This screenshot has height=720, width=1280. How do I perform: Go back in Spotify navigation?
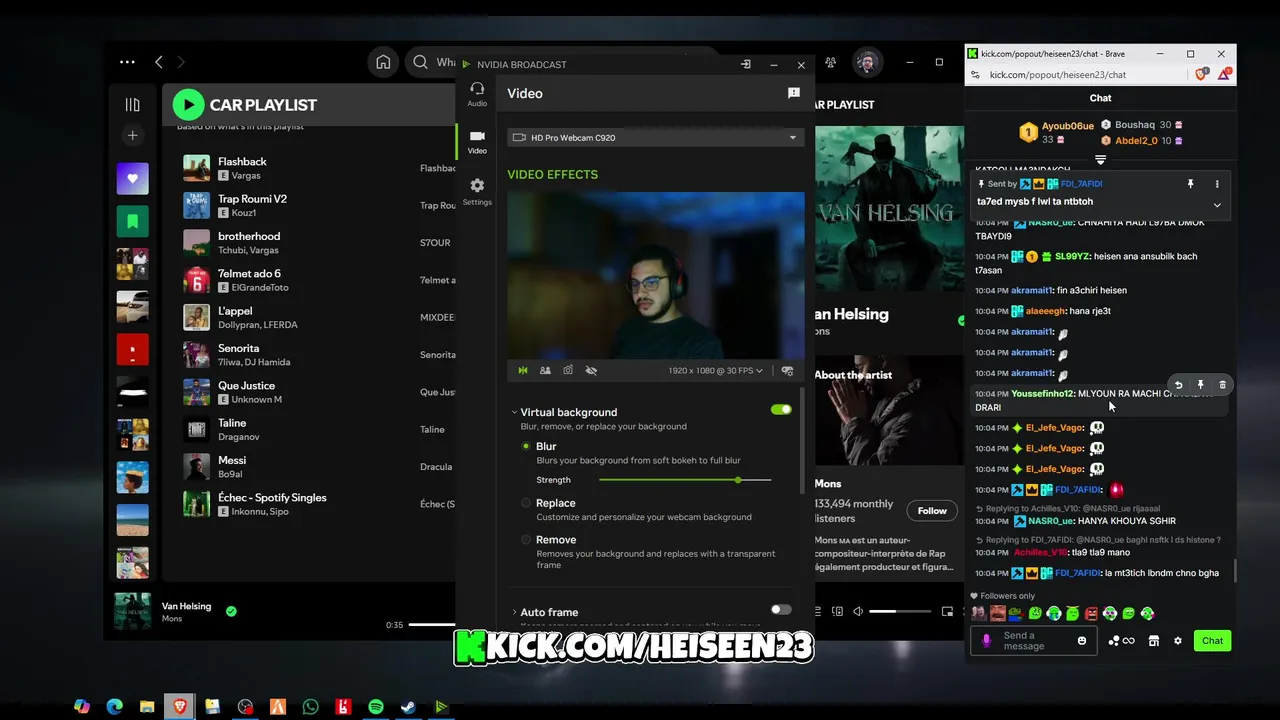158,62
